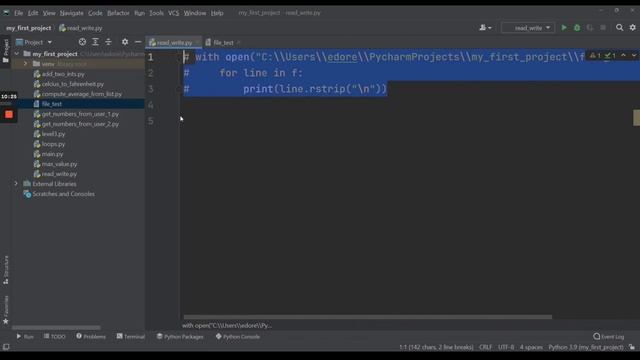This screenshot has height=360, width=640.
Task: Switch to file_test editor tab
Action: [x=223, y=42]
